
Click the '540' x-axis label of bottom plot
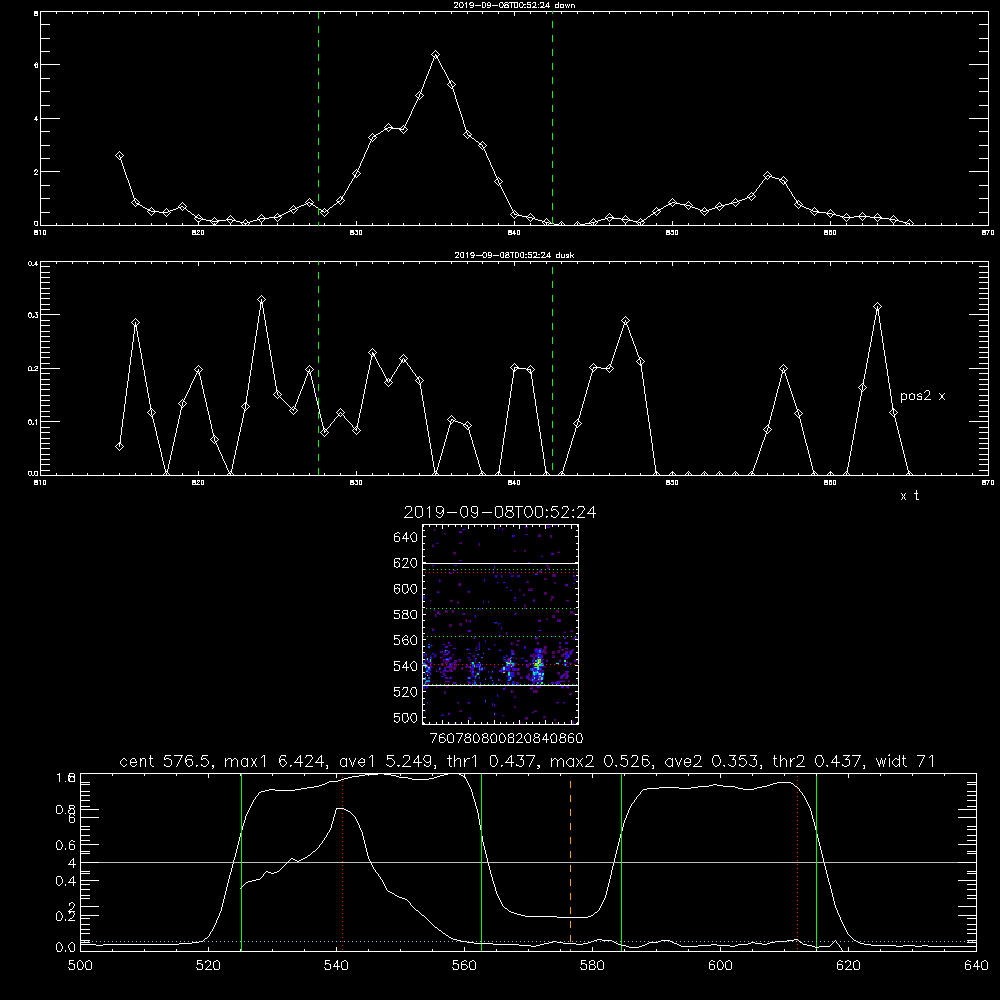tap(336, 966)
